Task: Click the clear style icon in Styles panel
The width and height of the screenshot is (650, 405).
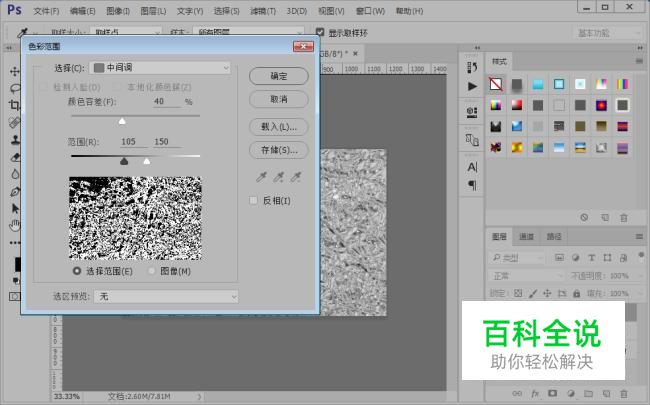Action: coord(584,218)
